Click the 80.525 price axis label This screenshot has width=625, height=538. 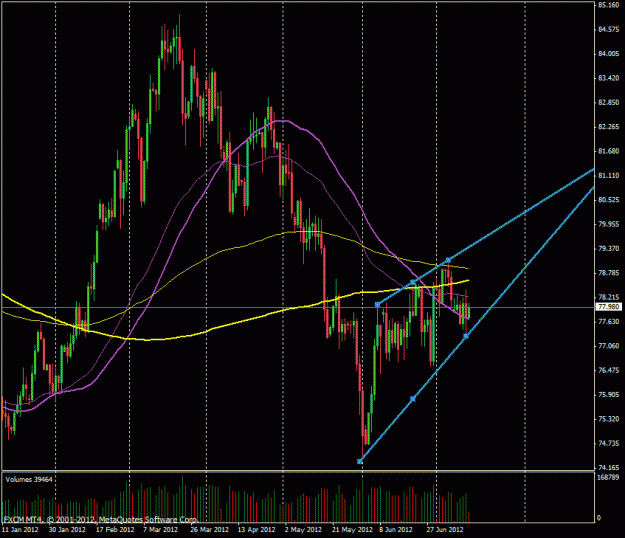609,200
